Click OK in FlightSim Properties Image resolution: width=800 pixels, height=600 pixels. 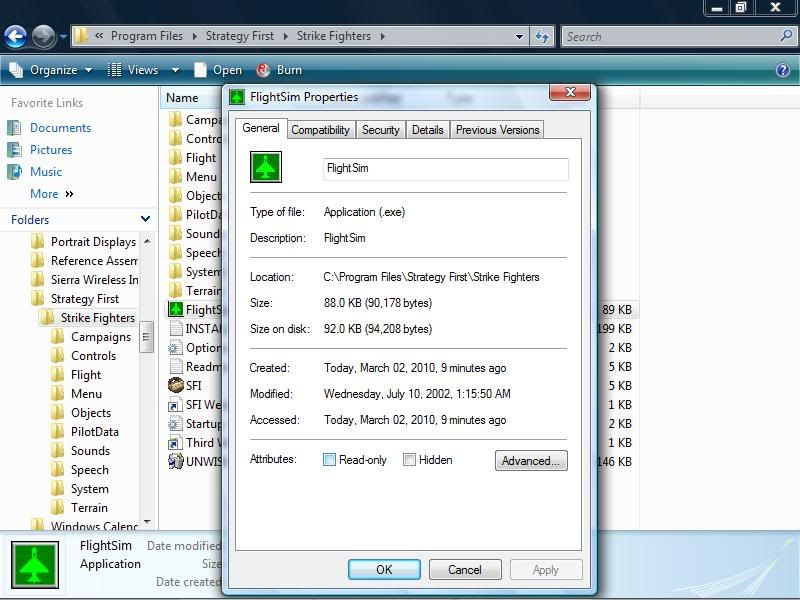pyautogui.click(x=384, y=569)
